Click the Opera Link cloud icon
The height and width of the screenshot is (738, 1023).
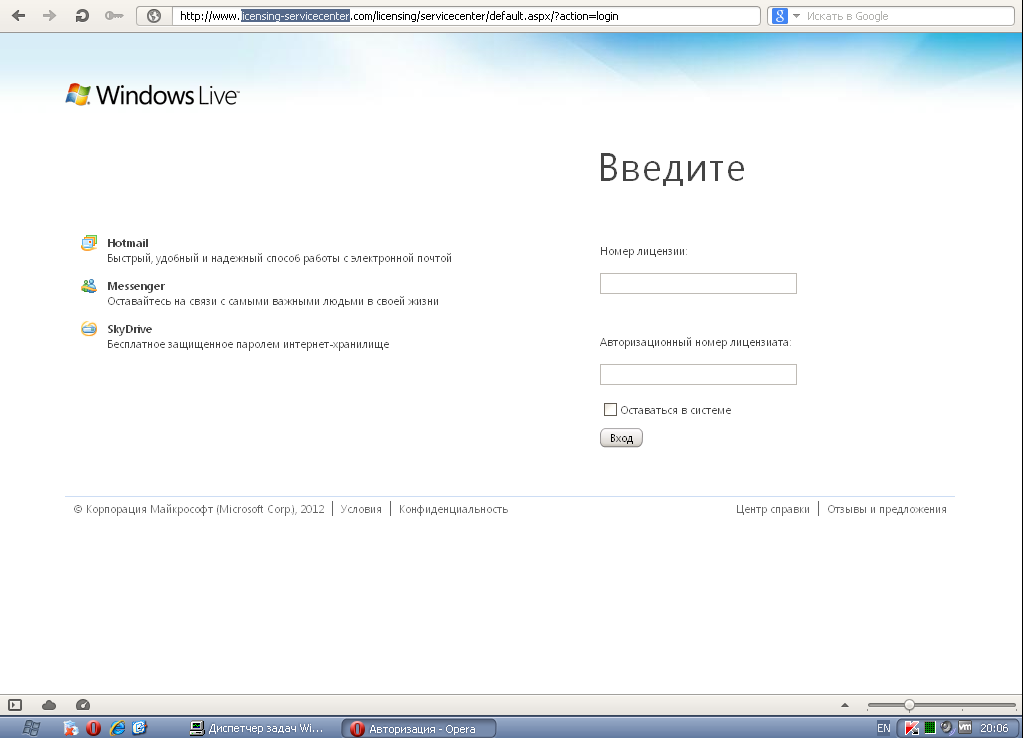point(49,705)
